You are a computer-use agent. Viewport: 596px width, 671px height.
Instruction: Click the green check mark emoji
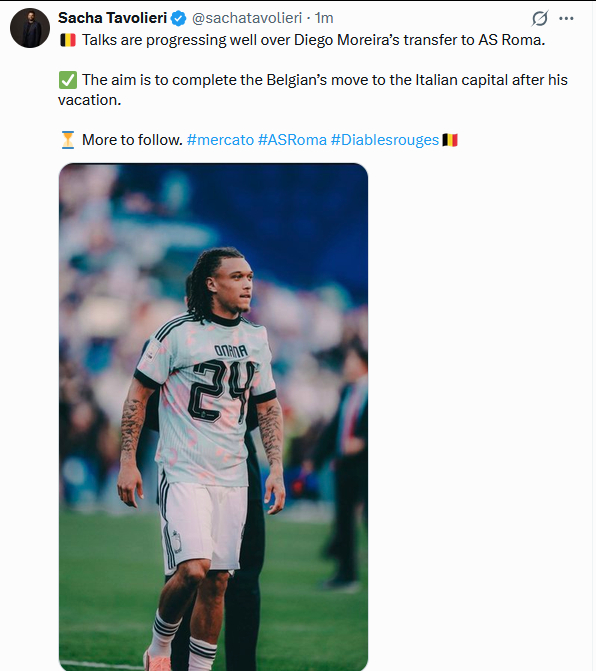[68, 80]
